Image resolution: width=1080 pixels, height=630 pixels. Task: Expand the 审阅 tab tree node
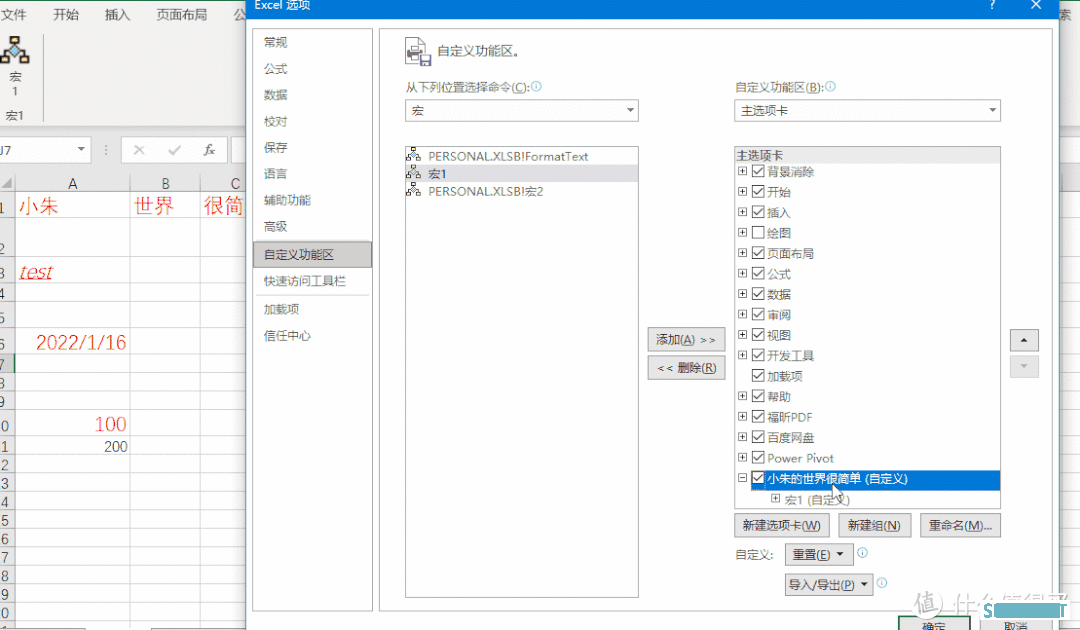coord(742,314)
